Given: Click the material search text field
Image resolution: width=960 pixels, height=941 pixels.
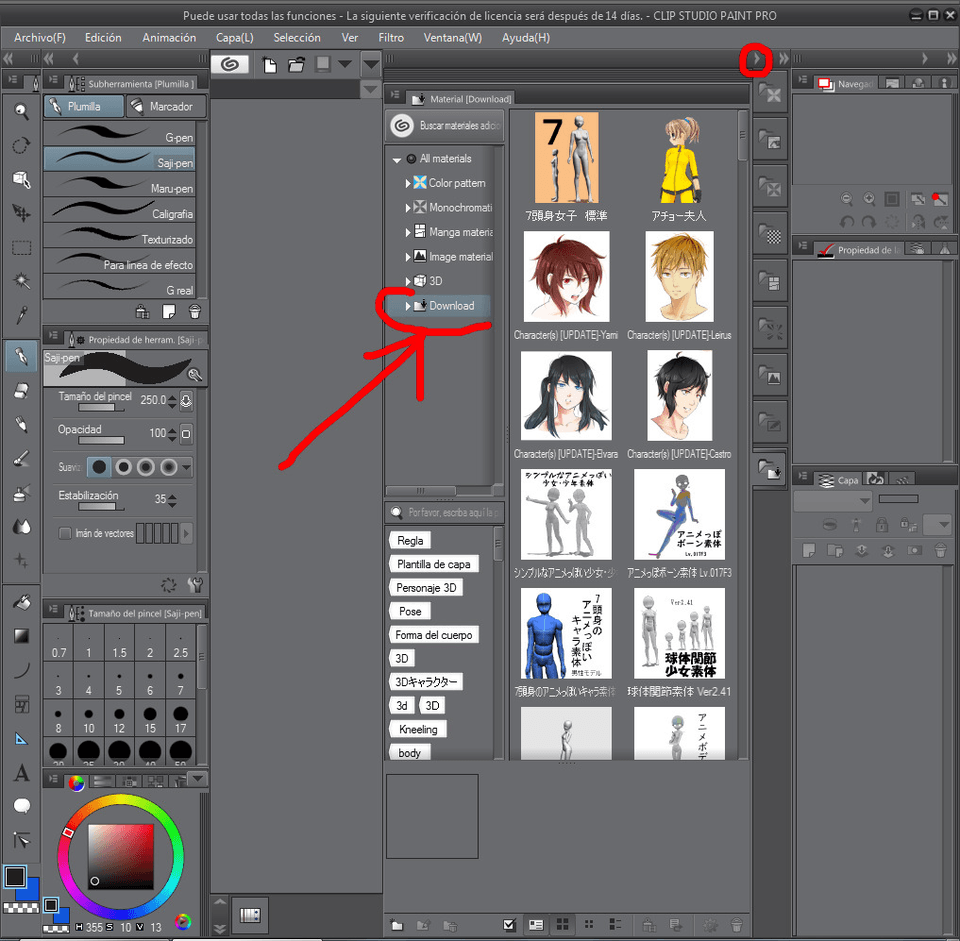Looking at the screenshot, I should coord(444,512).
